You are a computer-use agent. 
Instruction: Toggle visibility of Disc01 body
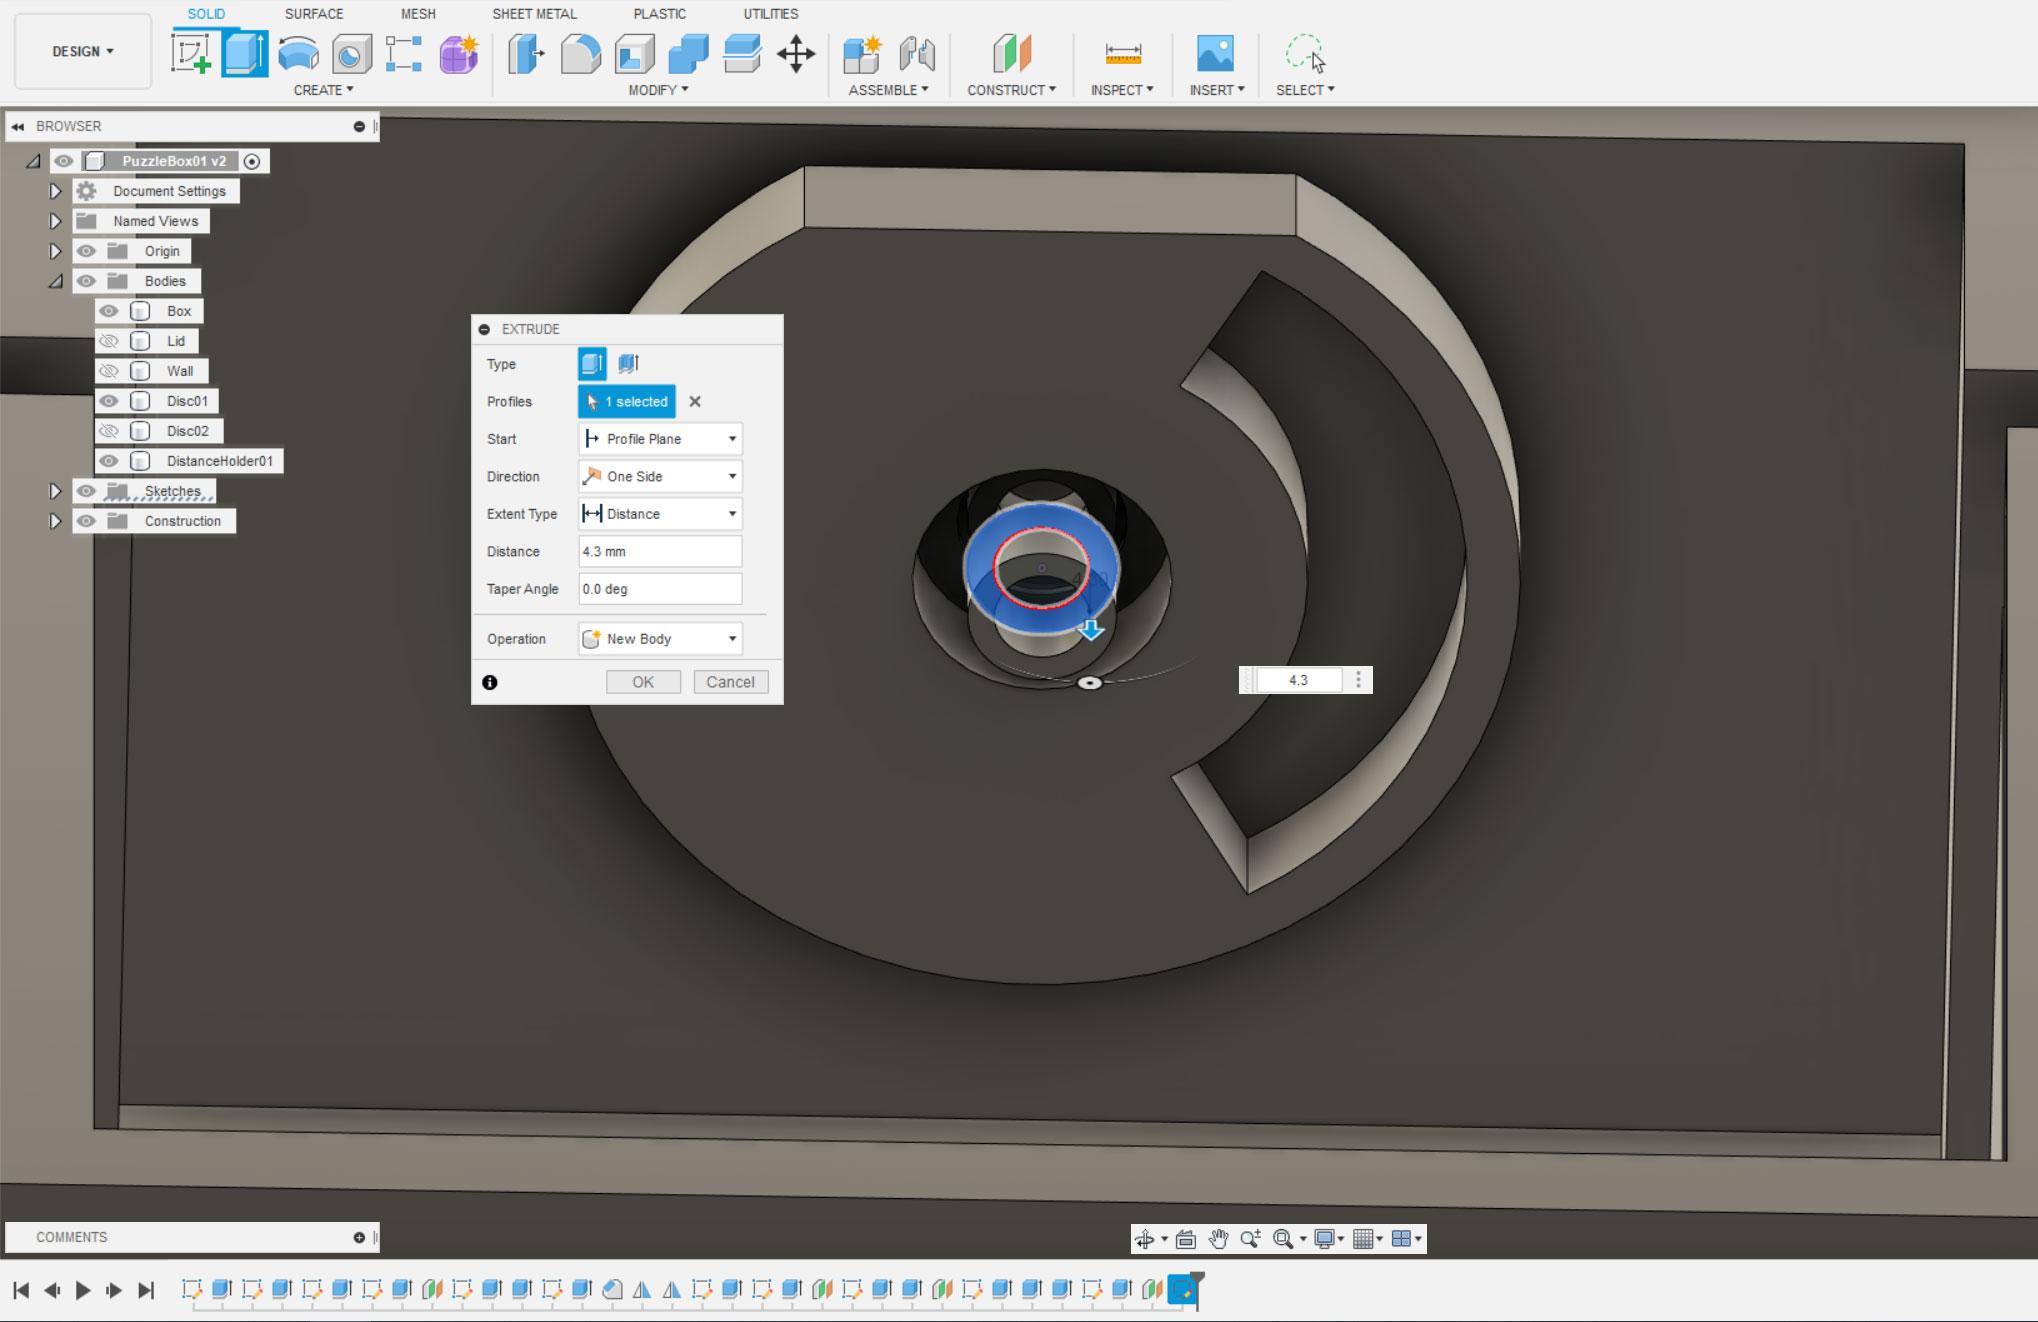[x=111, y=400]
